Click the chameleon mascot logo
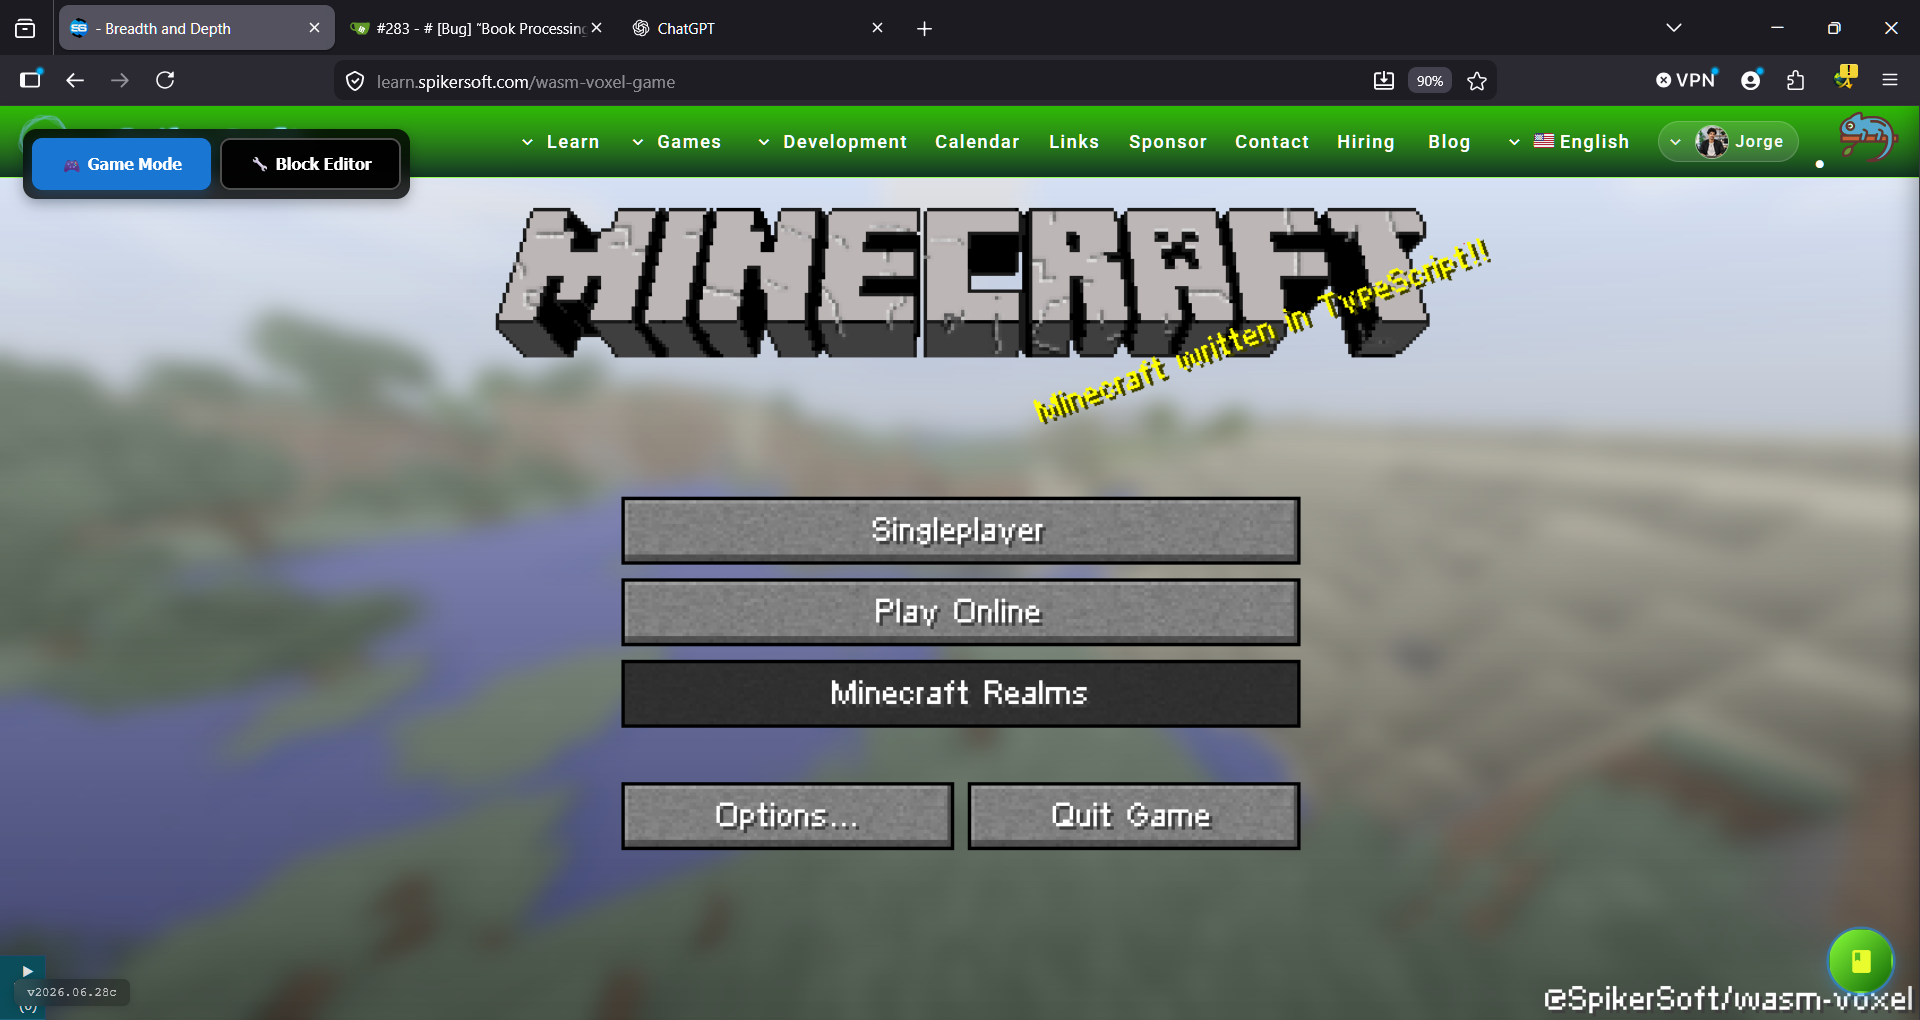This screenshot has width=1920, height=1020. (1867, 138)
